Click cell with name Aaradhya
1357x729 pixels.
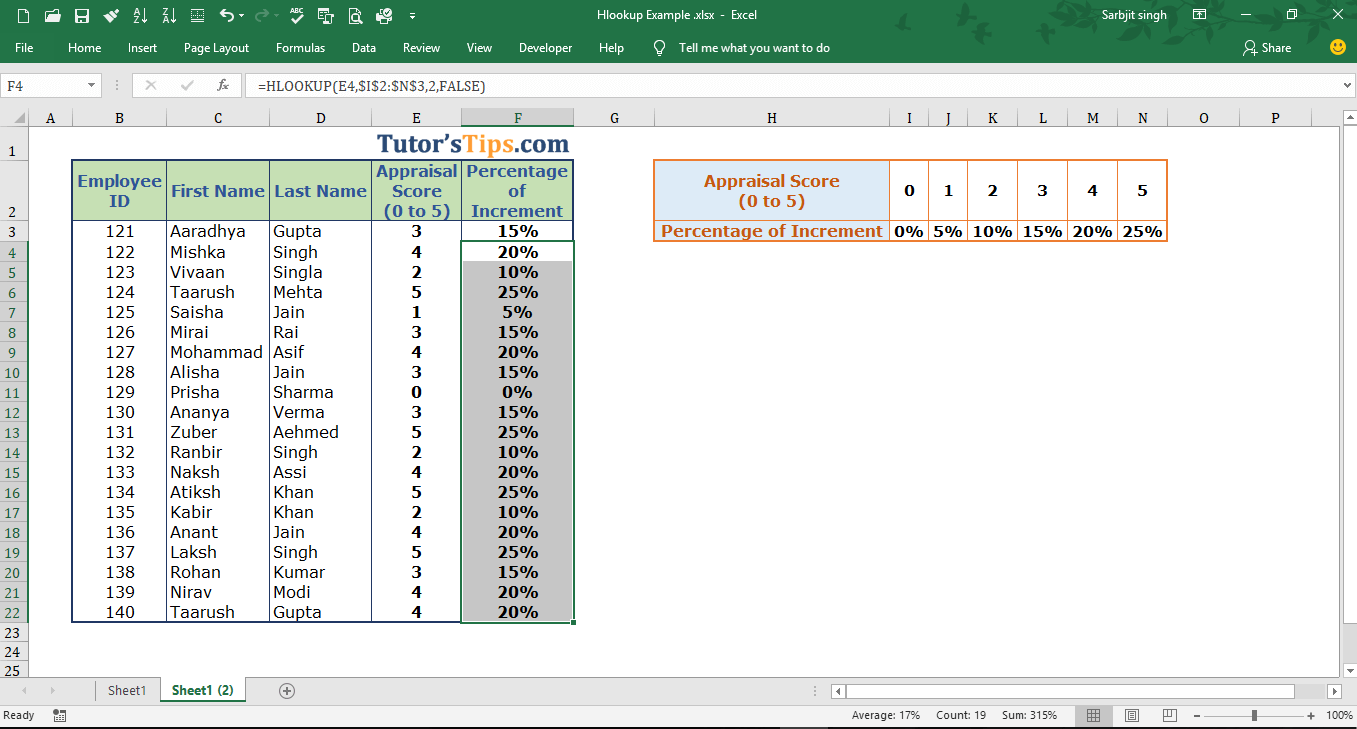pyautogui.click(x=218, y=231)
